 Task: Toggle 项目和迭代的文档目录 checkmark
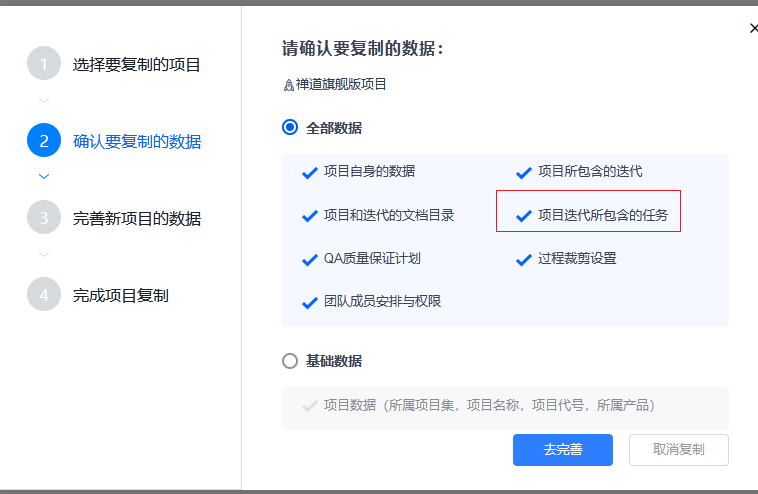coord(310,215)
